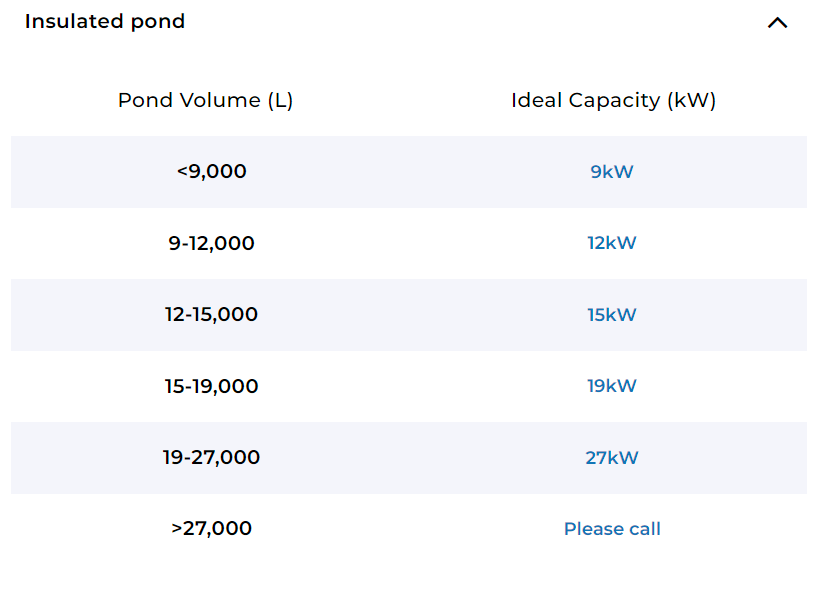The height and width of the screenshot is (592, 816).
Task: Select the 27kW capacity link
Action: coord(612,458)
